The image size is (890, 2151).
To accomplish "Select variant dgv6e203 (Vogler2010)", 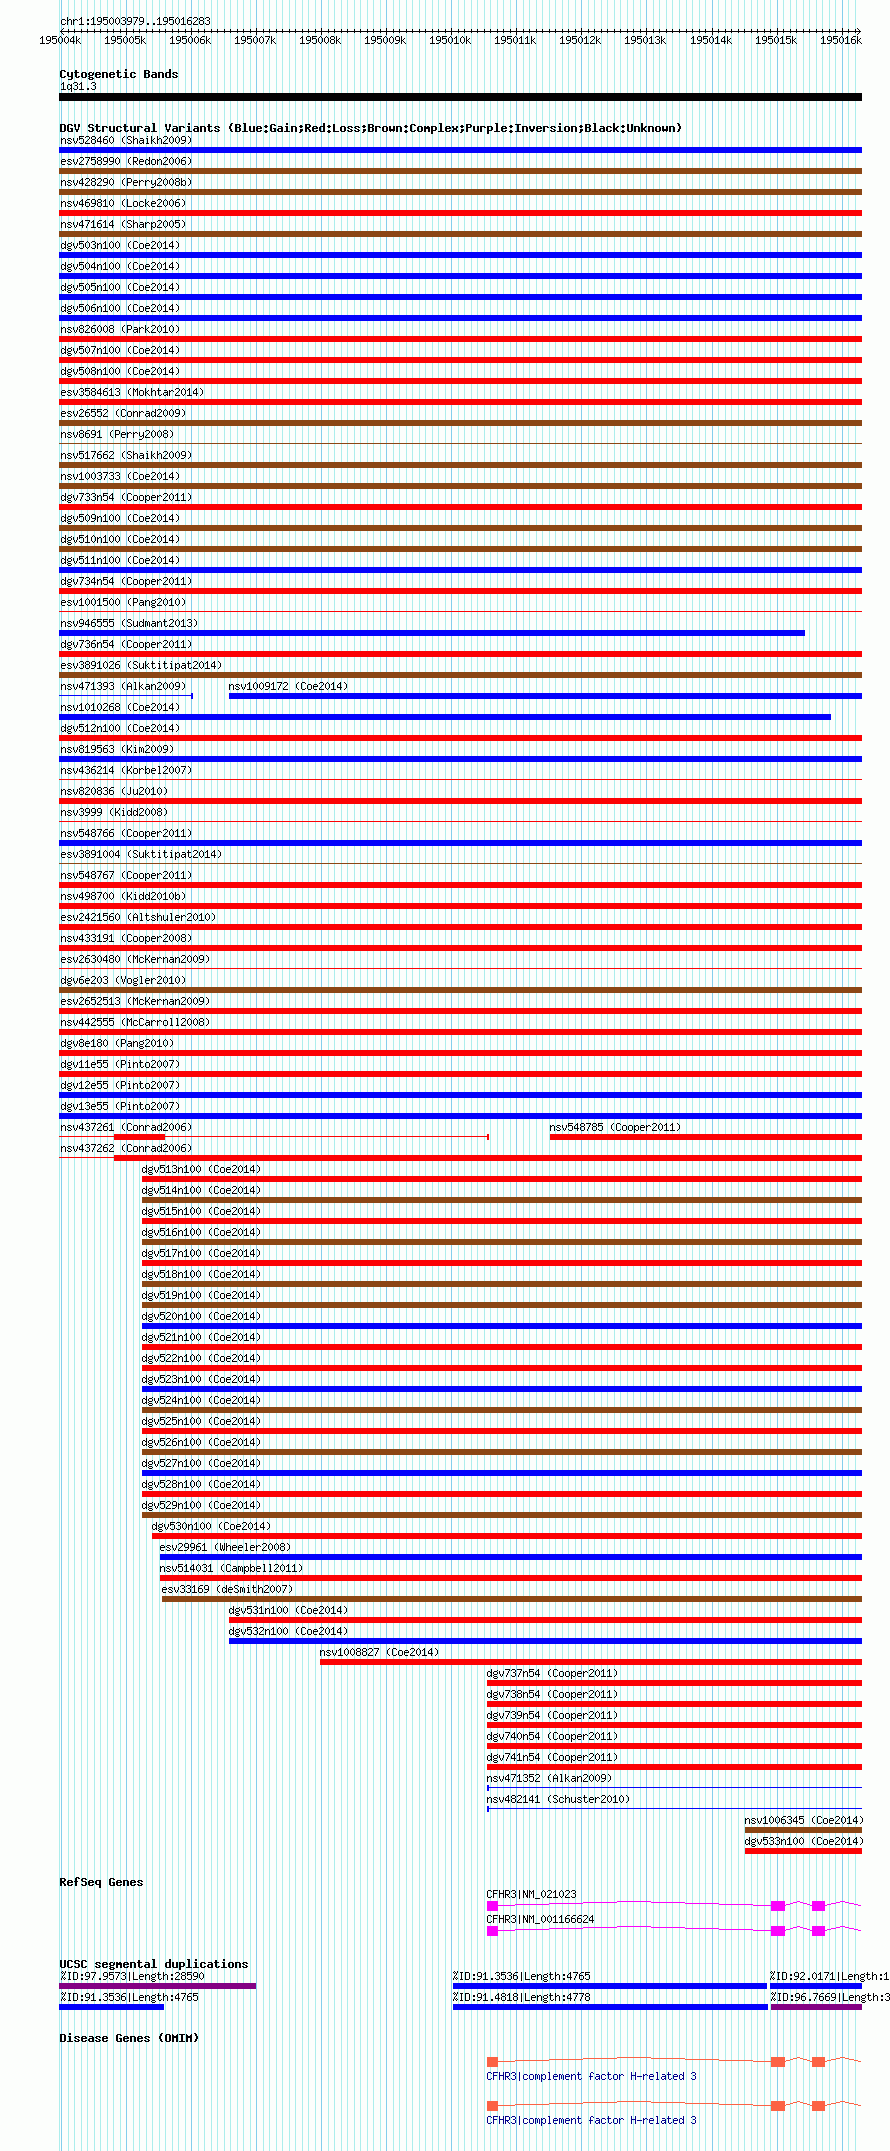I will [122, 980].
